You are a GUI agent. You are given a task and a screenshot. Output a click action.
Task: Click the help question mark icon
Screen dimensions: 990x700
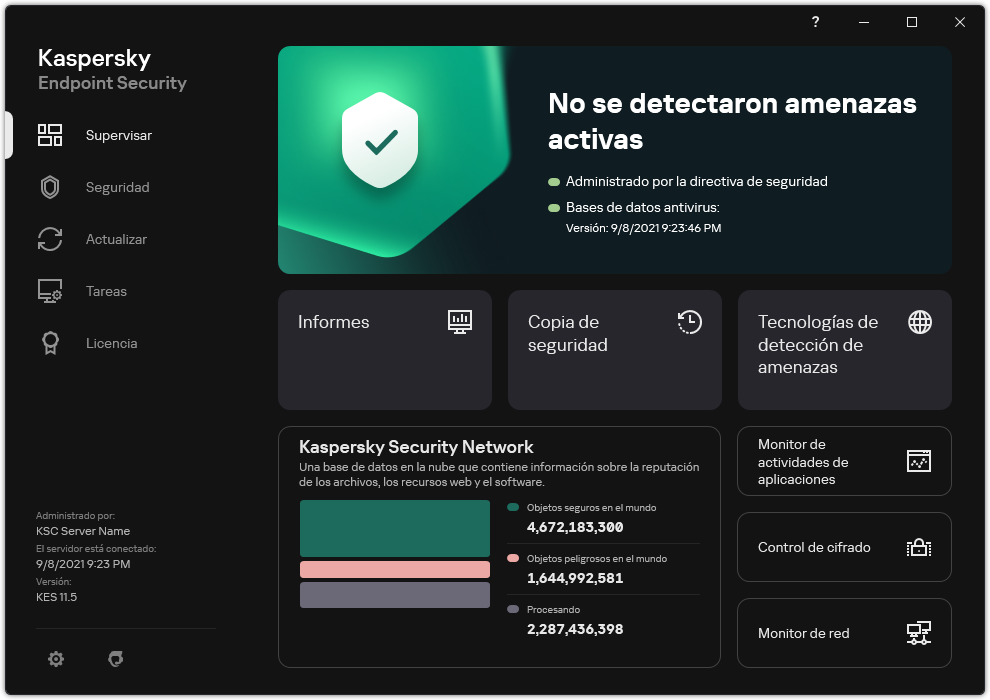click(x=816, y=22)
